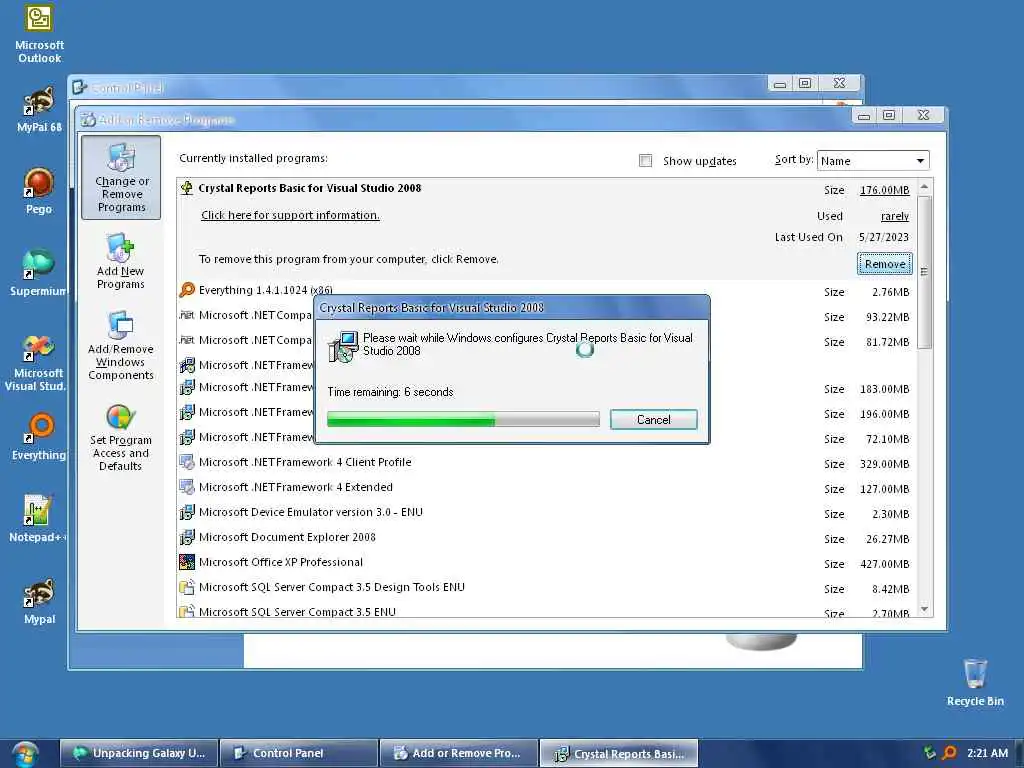1024x768 pixels.
Task: Click the Everything 1.4.1.1024 list icon
Action: 187,290
